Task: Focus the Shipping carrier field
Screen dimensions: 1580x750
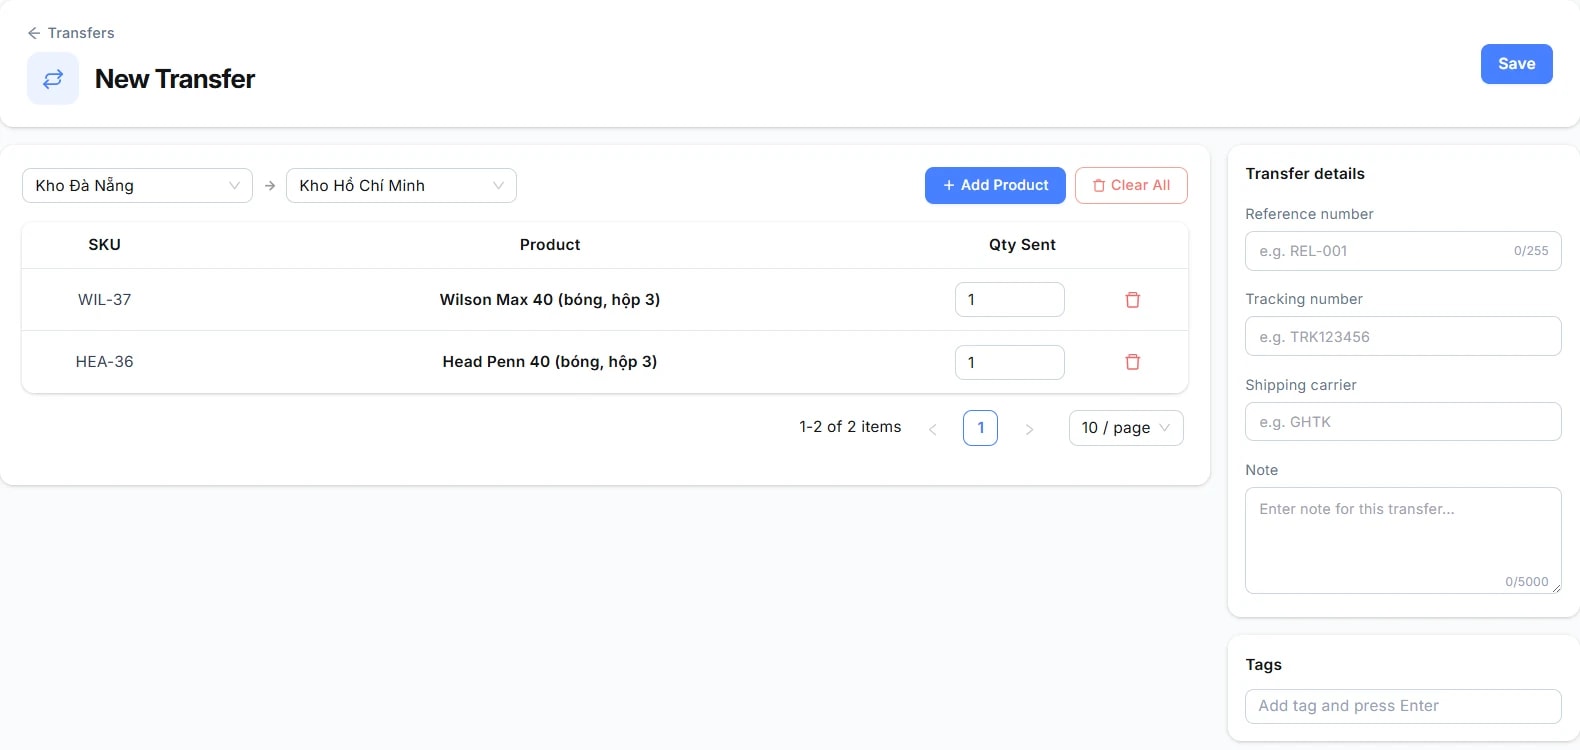Action: click(x=1403, y=421)
